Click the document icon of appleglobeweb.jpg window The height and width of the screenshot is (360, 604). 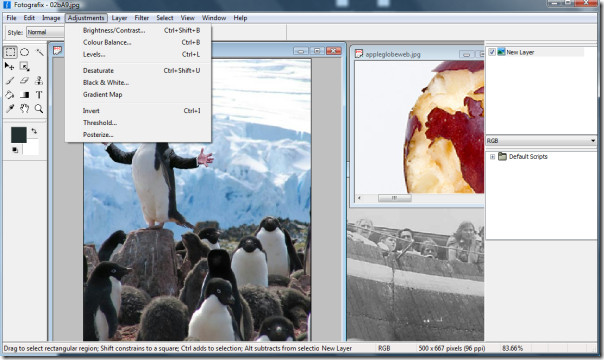coord(359,54)
